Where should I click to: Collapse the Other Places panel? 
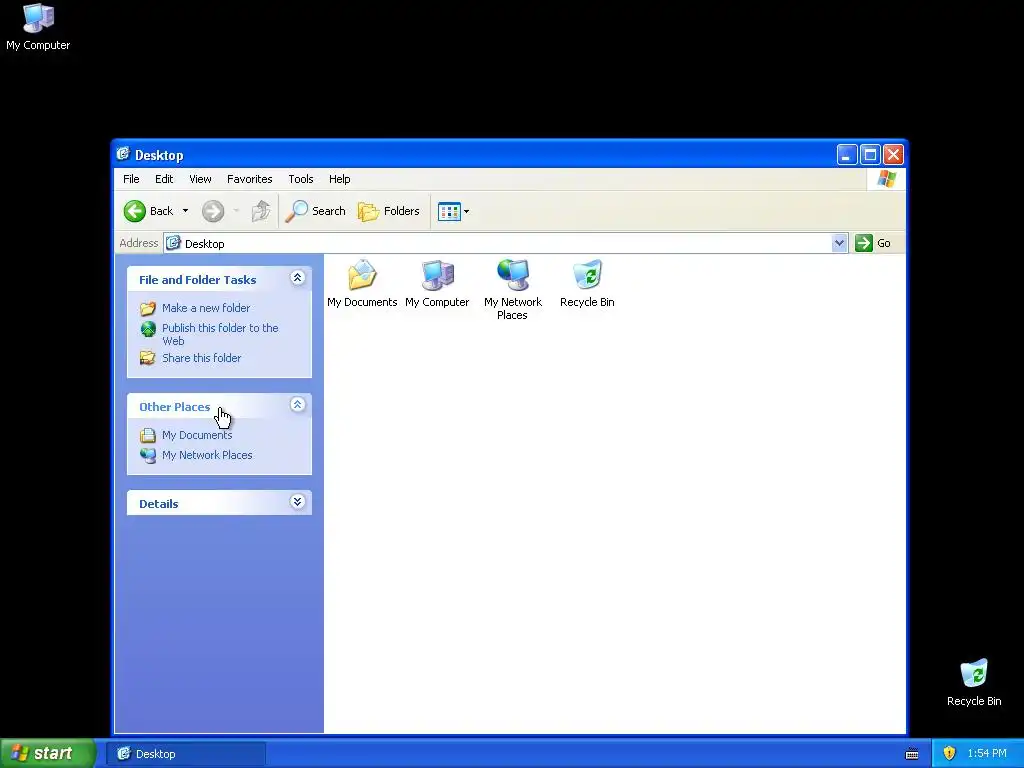[297, 405]
